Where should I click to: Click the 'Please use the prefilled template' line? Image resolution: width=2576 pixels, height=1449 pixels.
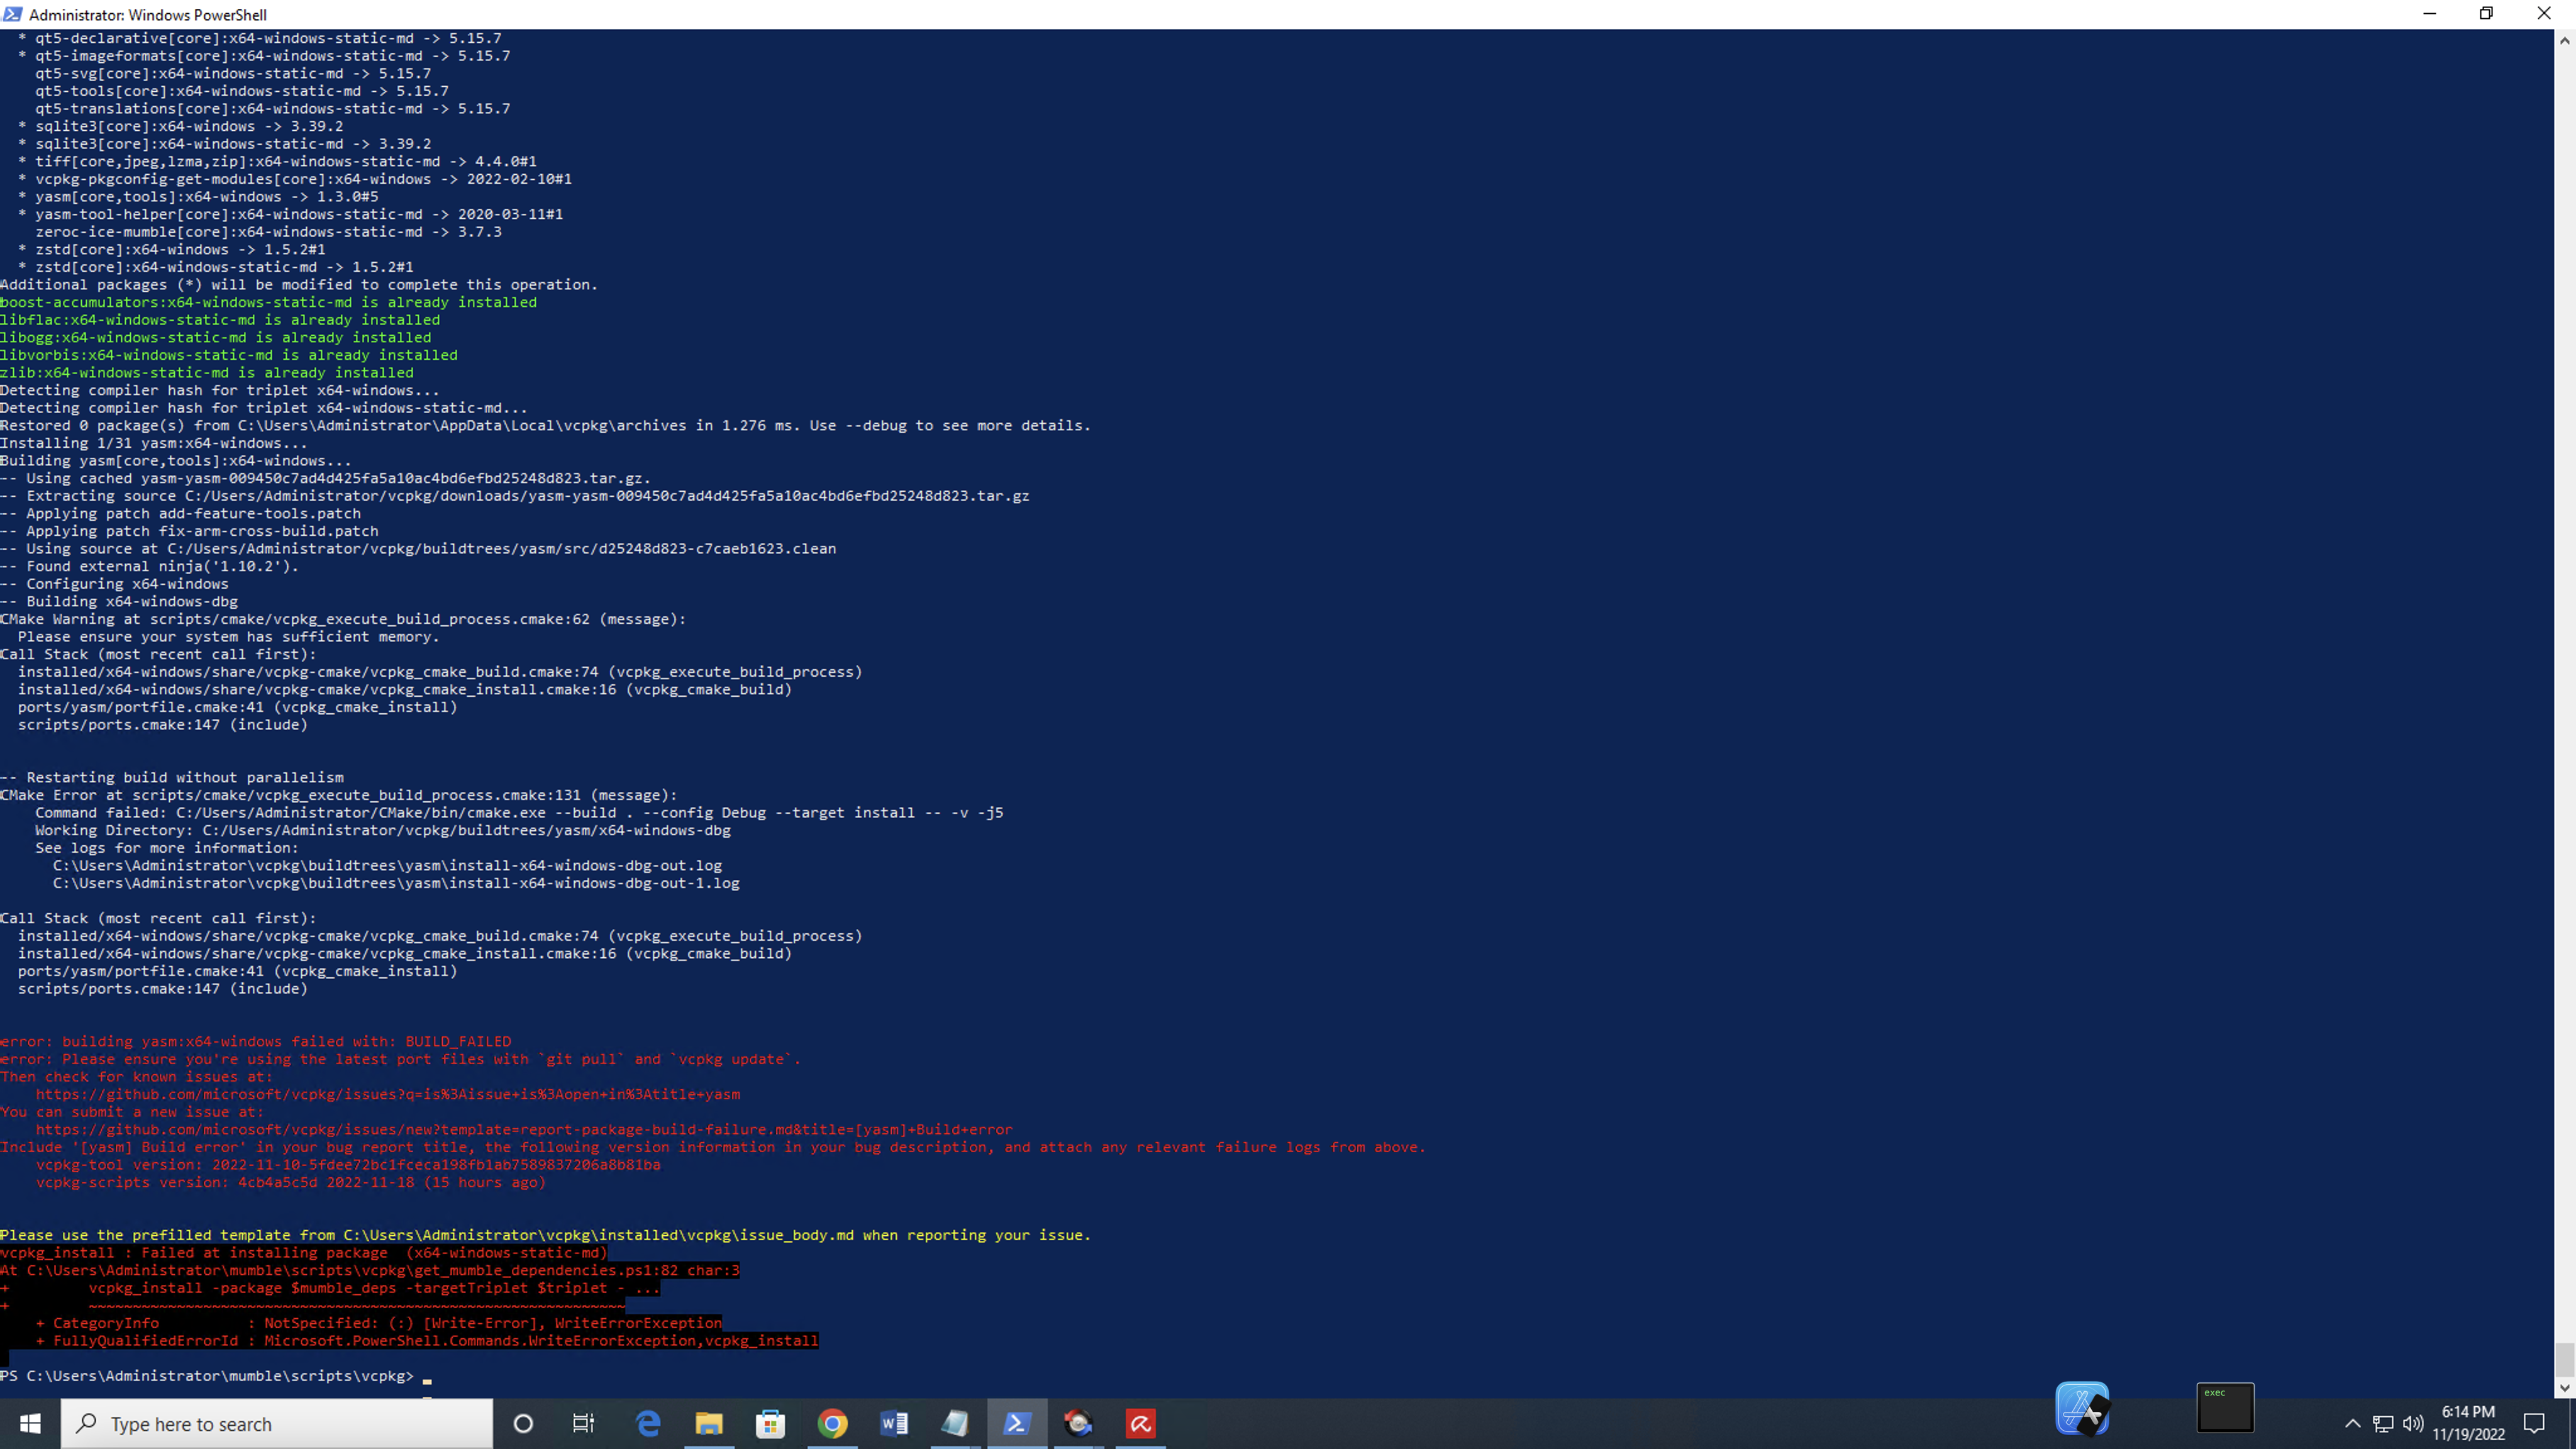545,1236
